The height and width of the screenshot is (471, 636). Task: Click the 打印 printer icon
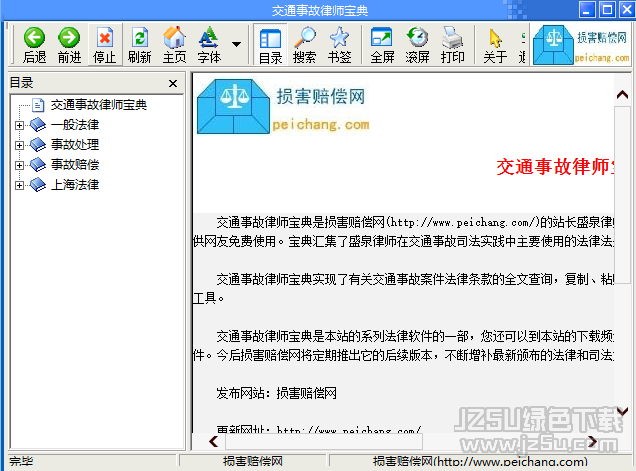click(452, 37)
